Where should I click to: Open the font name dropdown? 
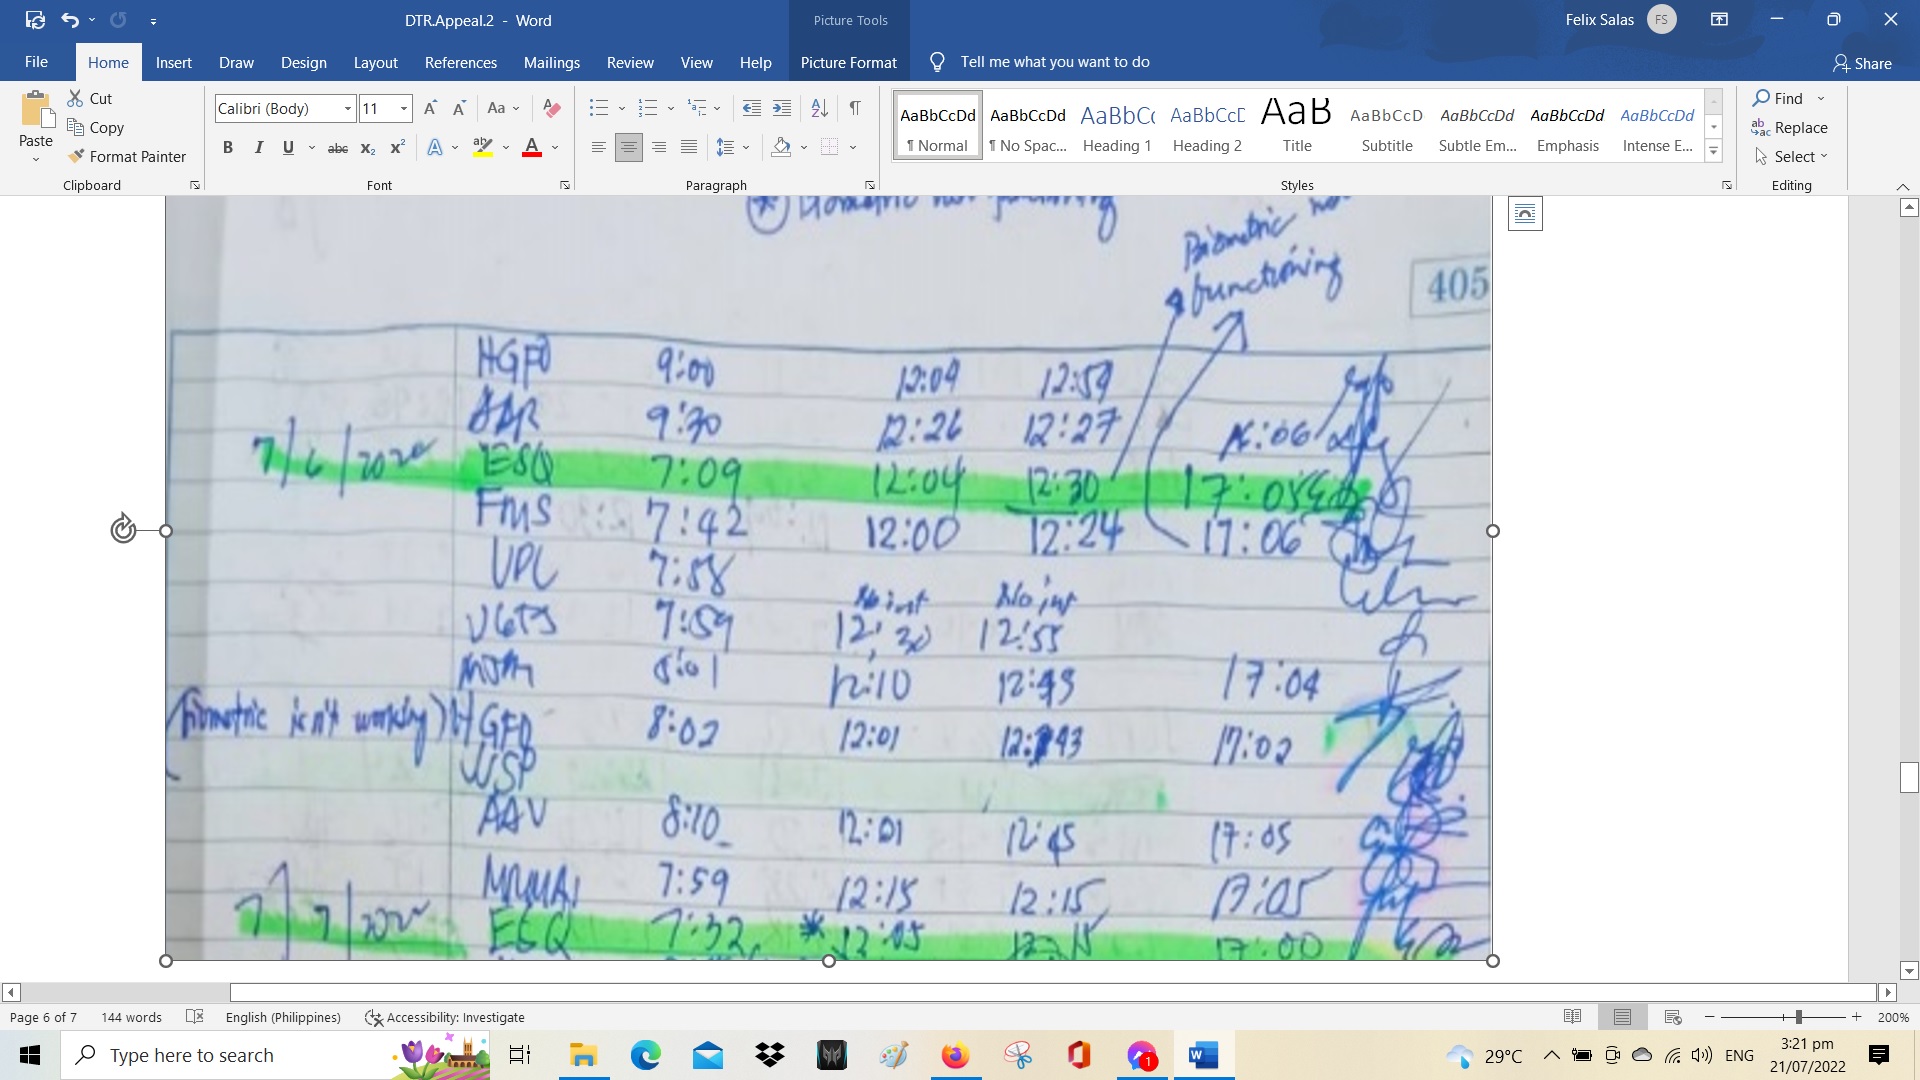(x=347, y=108)
